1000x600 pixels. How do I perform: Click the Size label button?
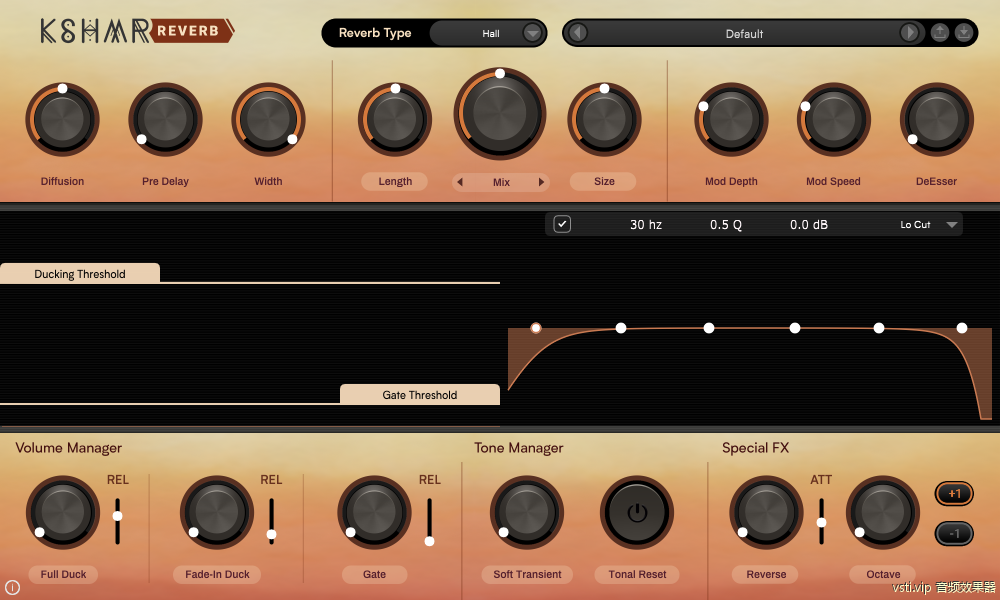pos(603,181)
